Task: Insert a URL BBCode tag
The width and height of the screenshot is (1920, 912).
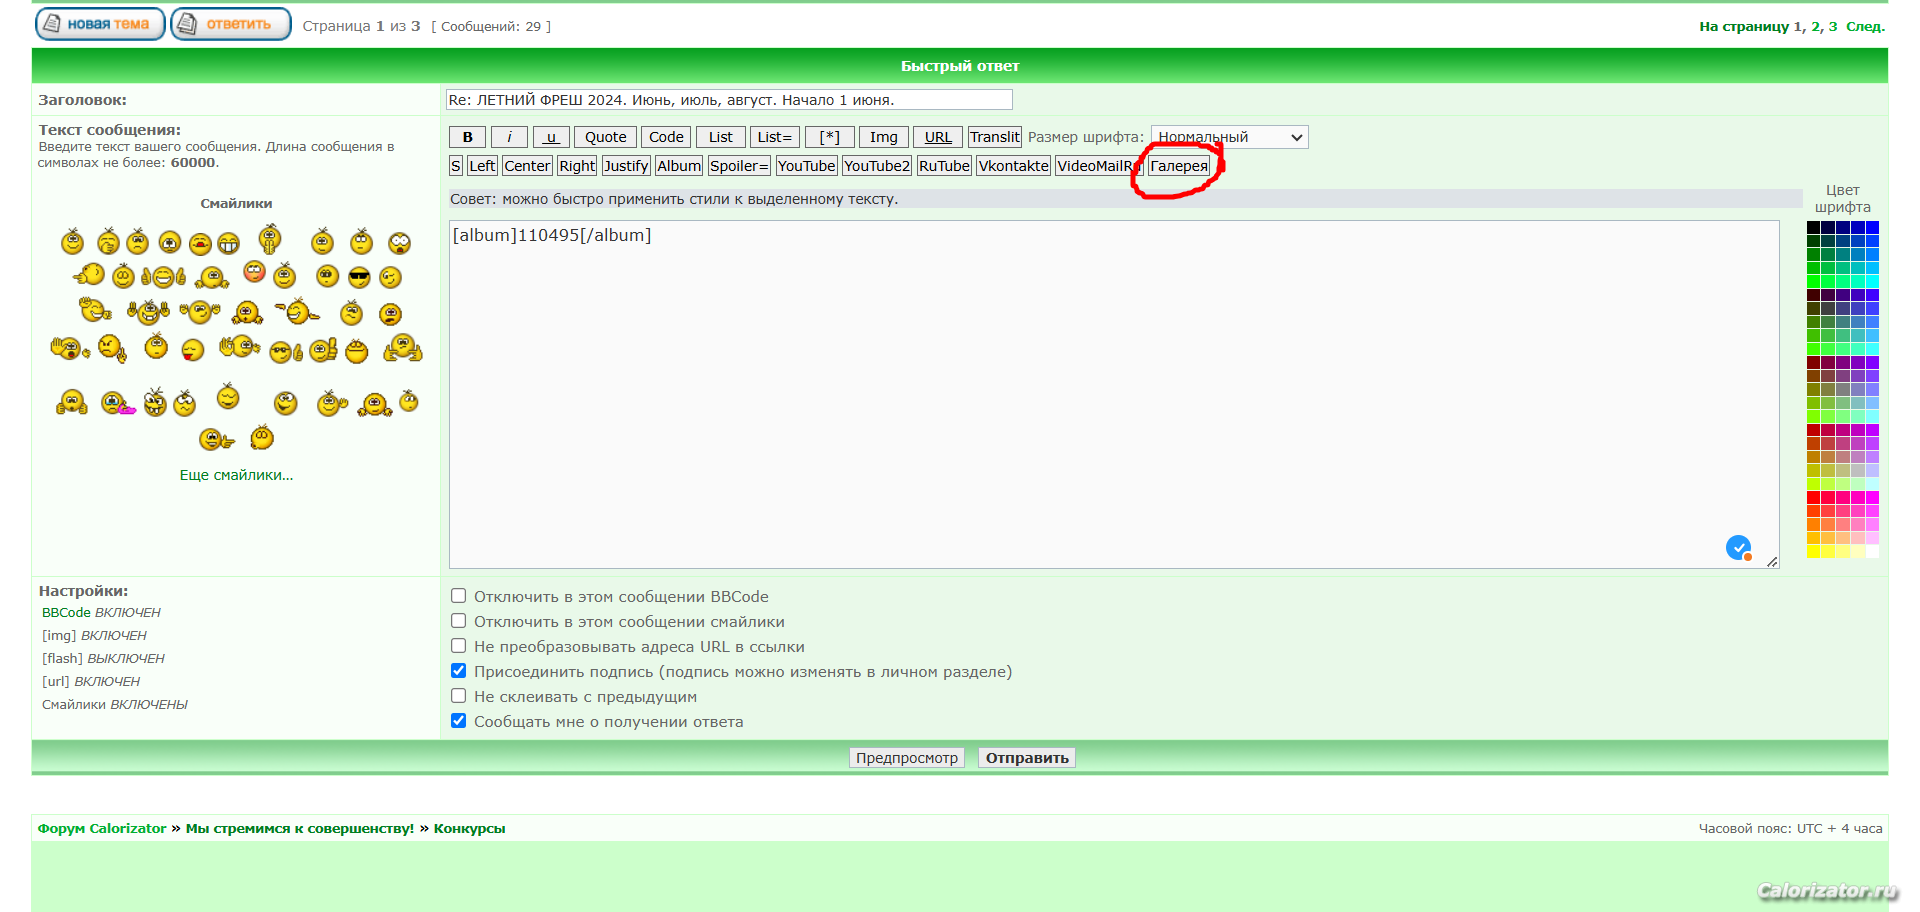Action: pos(938,137)
